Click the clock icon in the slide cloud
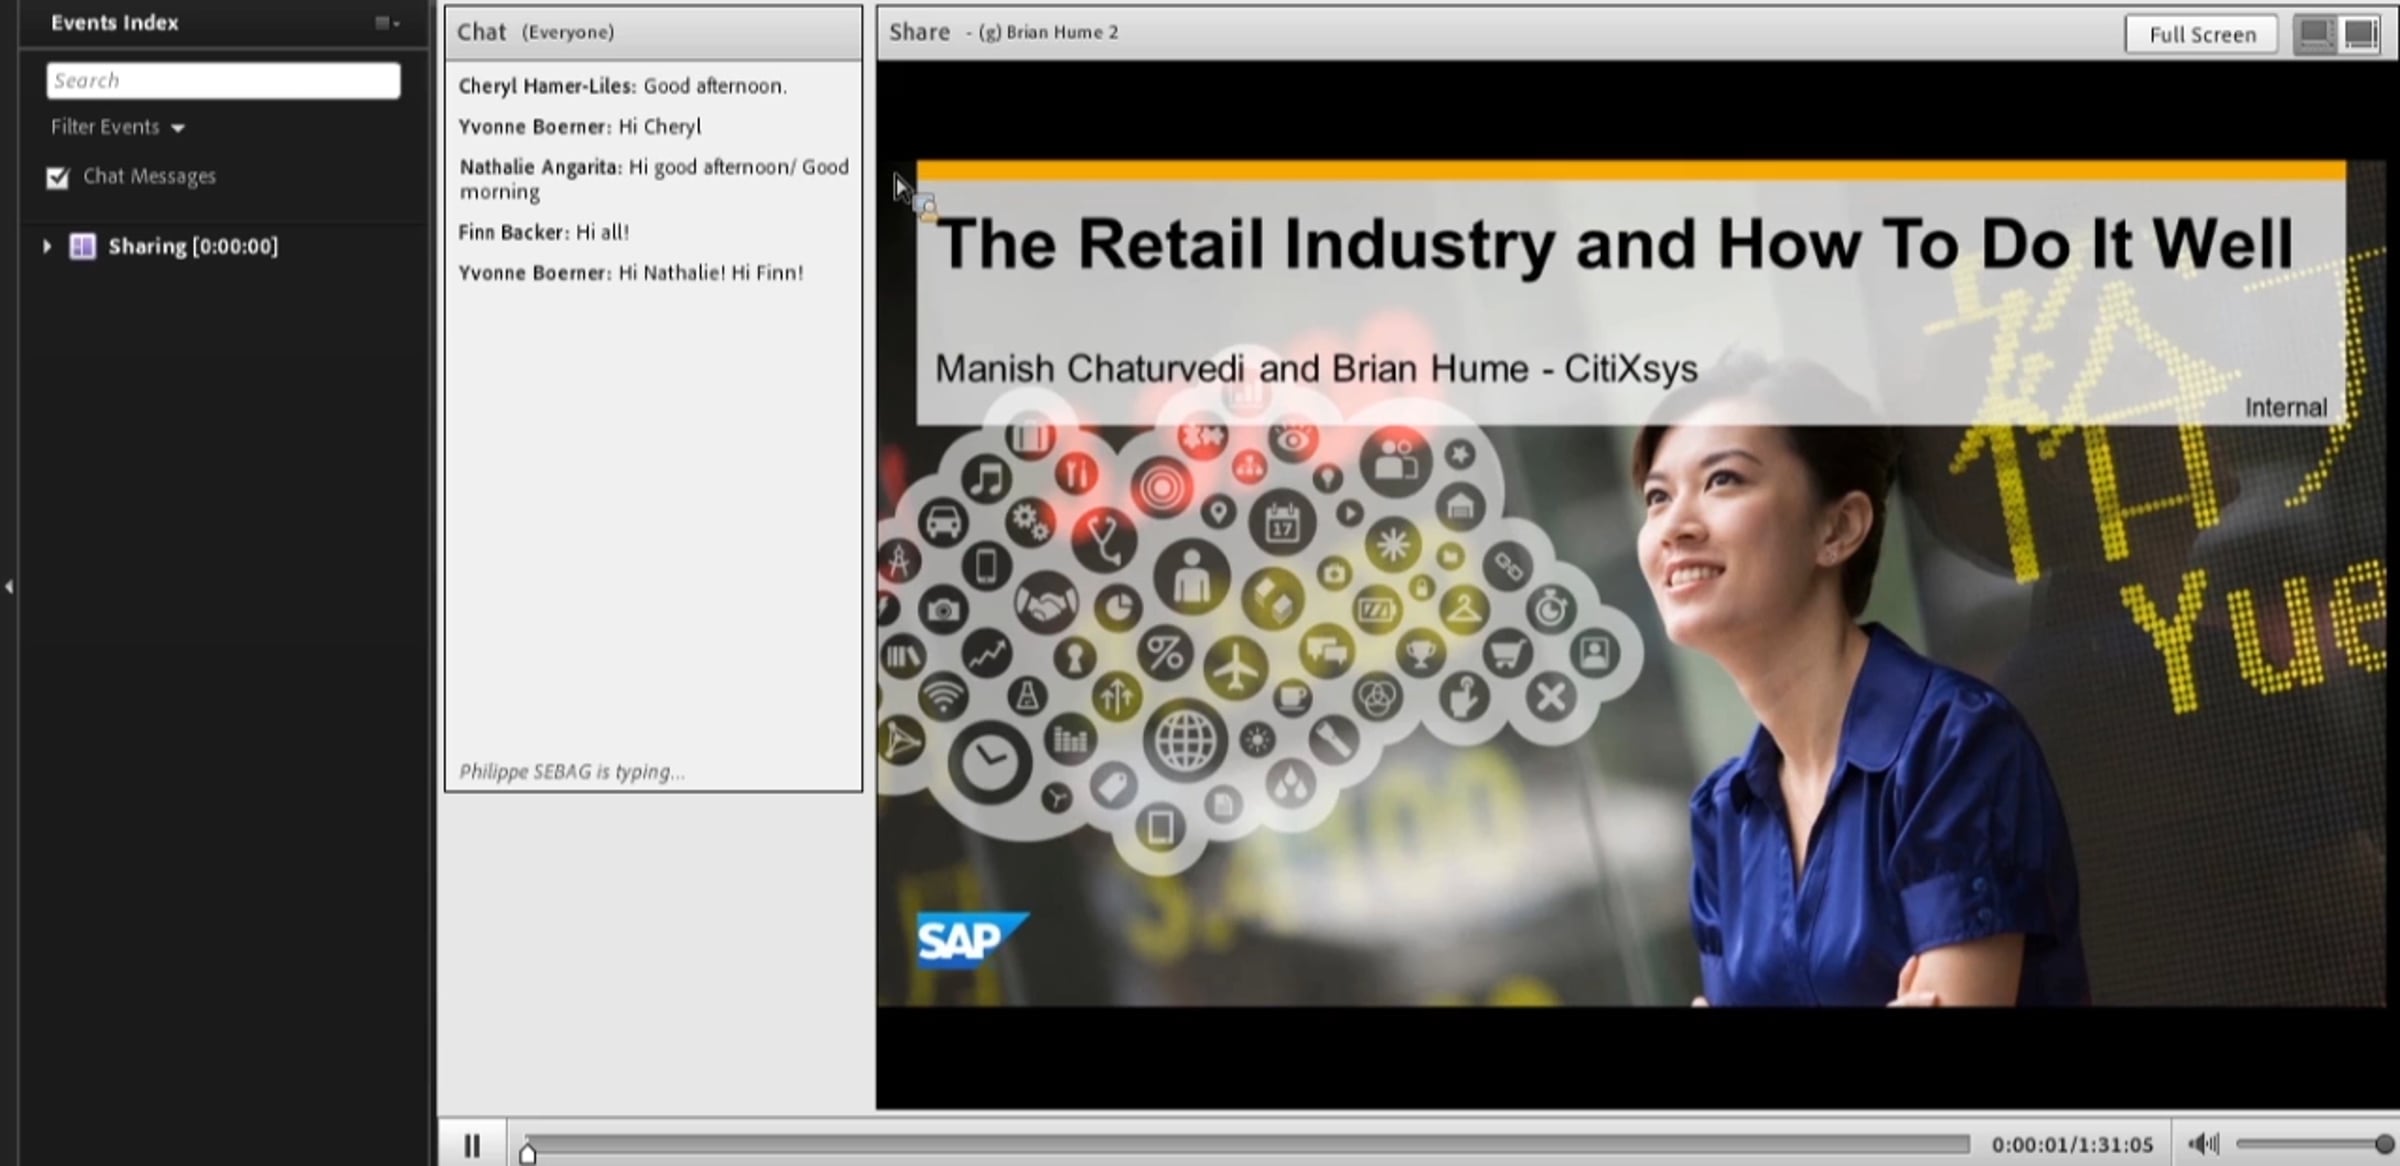The image size is (2400, 1166). (991, 762)
